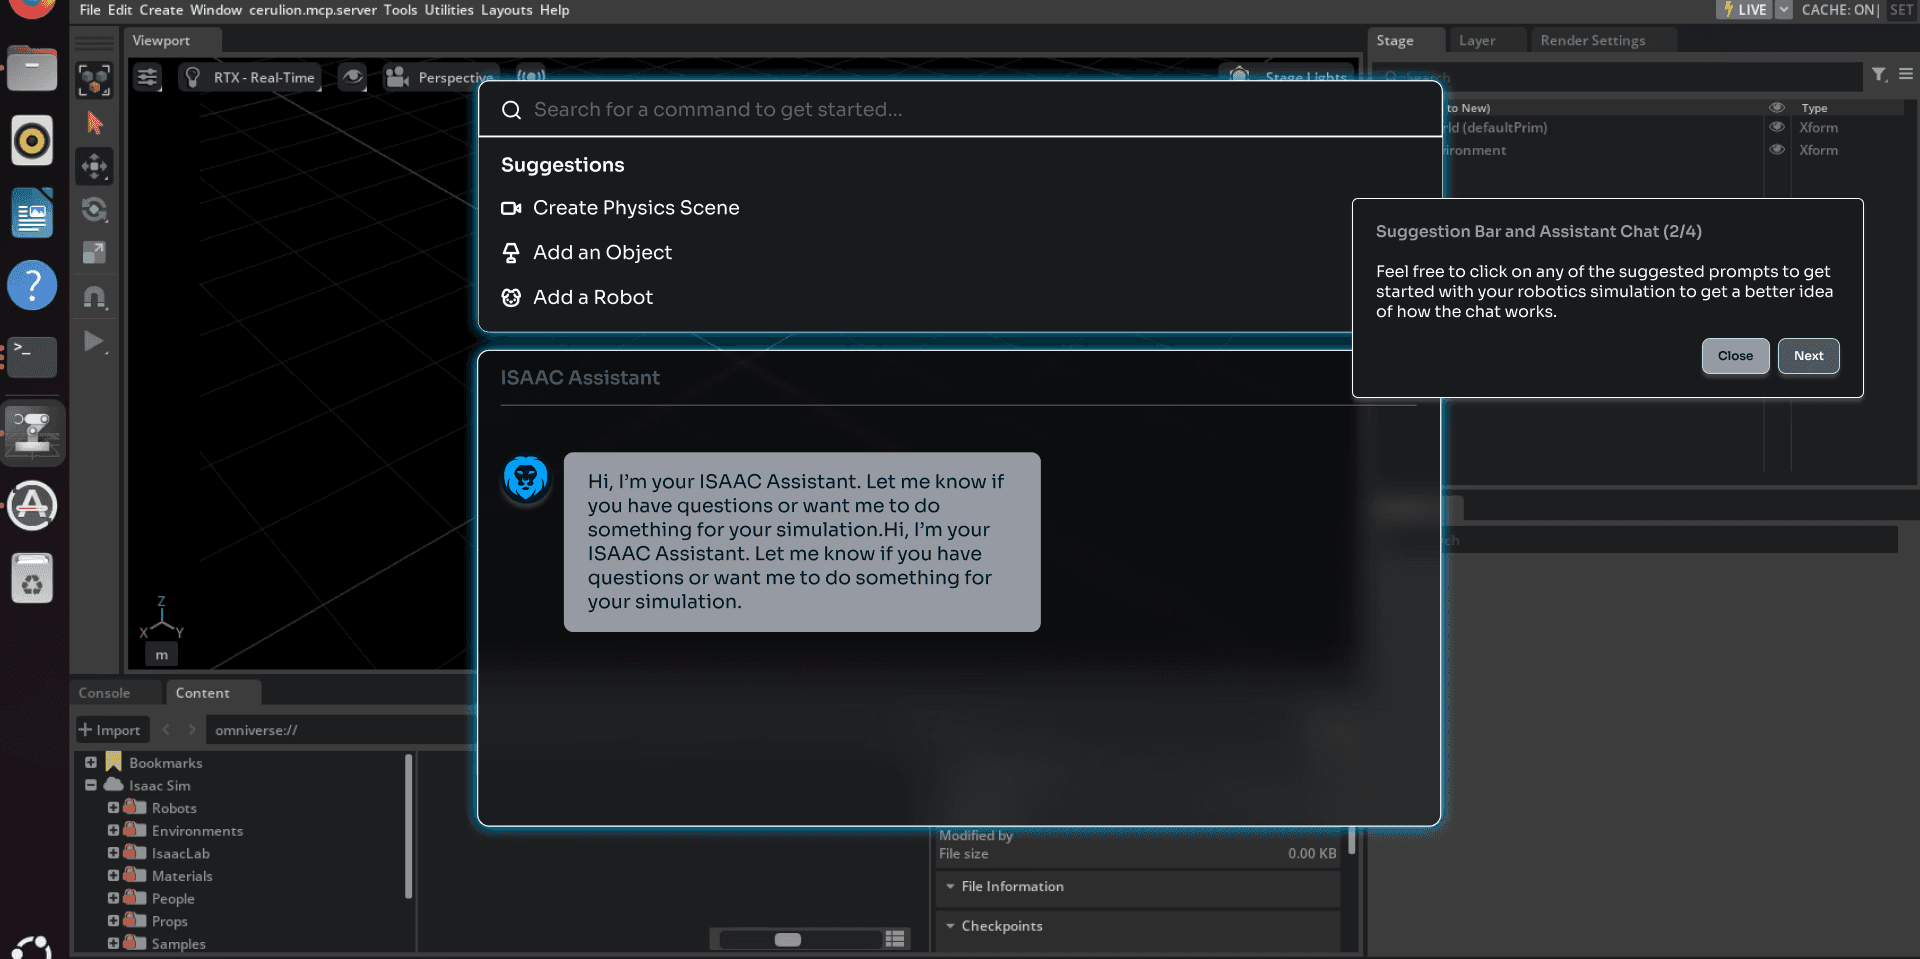The image size is (1920, 959).
Task: Switch to the Stage tab
Action: coord(1395,40)
